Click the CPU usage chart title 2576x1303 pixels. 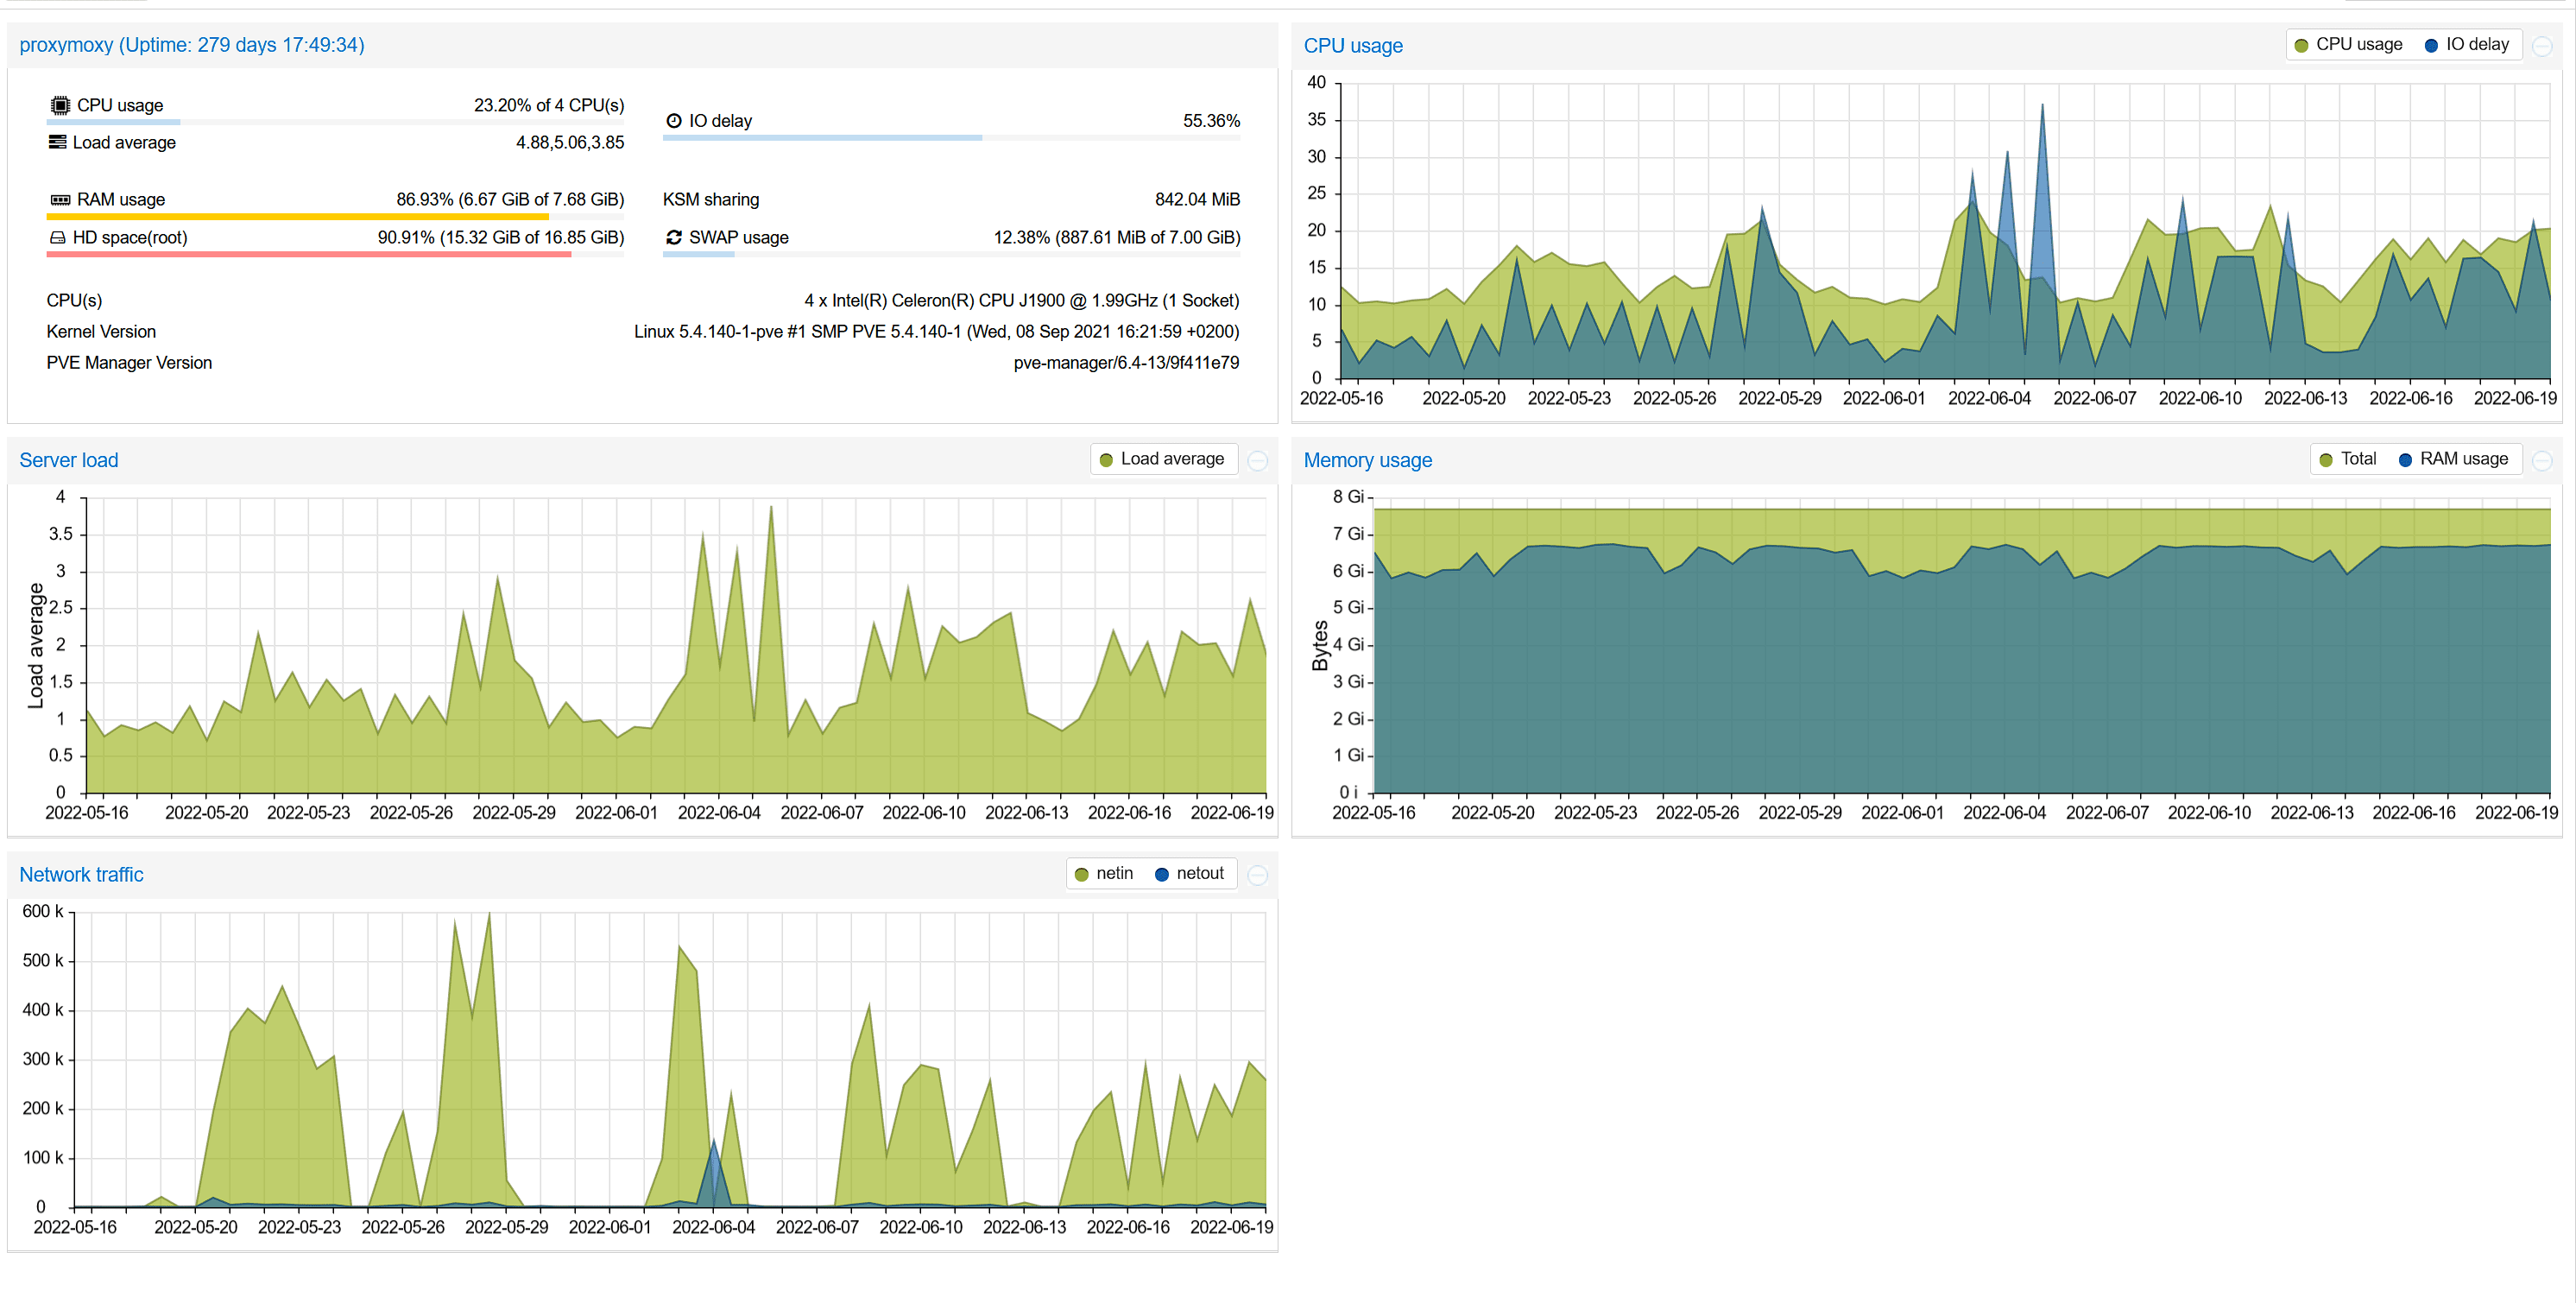[x=1353, y=46]
